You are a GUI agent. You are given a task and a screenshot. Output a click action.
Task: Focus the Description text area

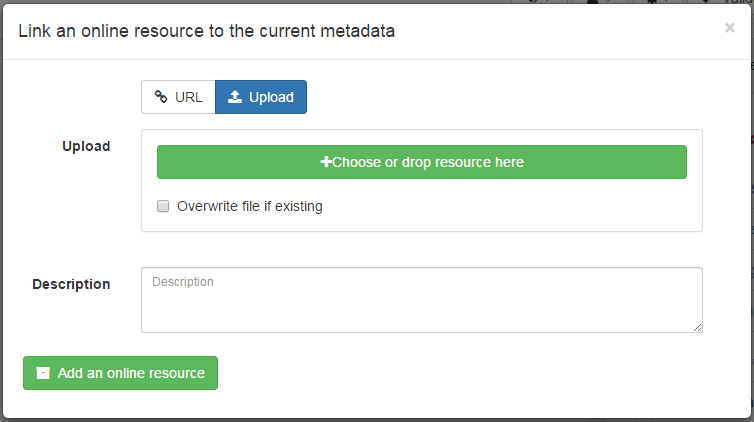[x=421, y=305]
